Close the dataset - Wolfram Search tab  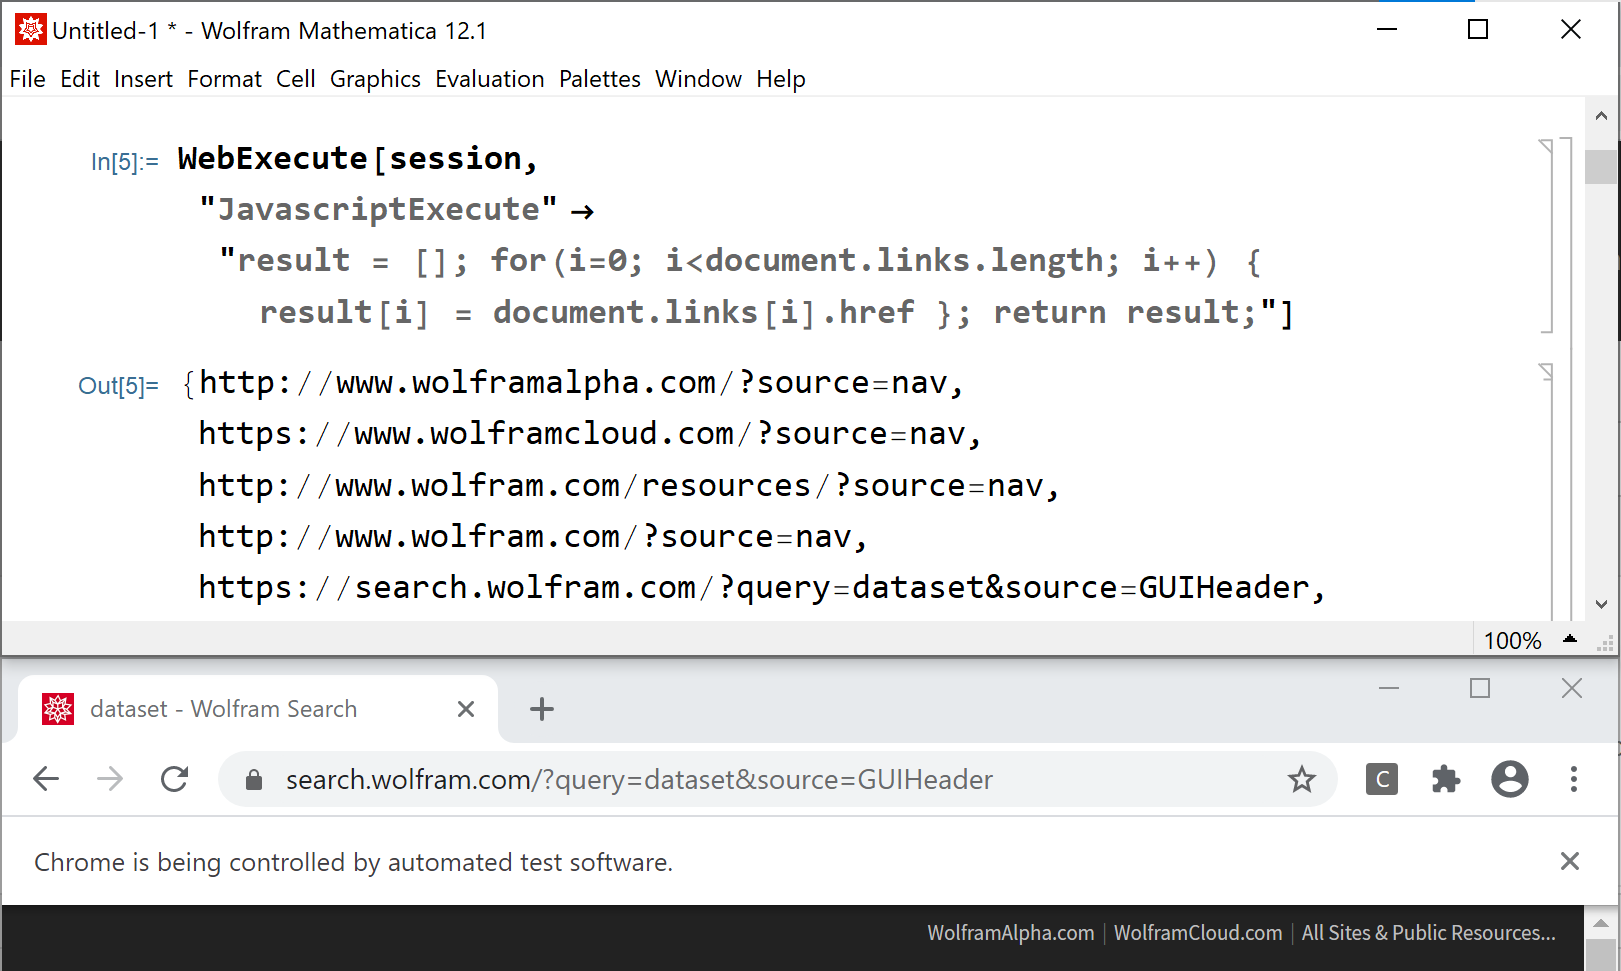tap(466, 709)
